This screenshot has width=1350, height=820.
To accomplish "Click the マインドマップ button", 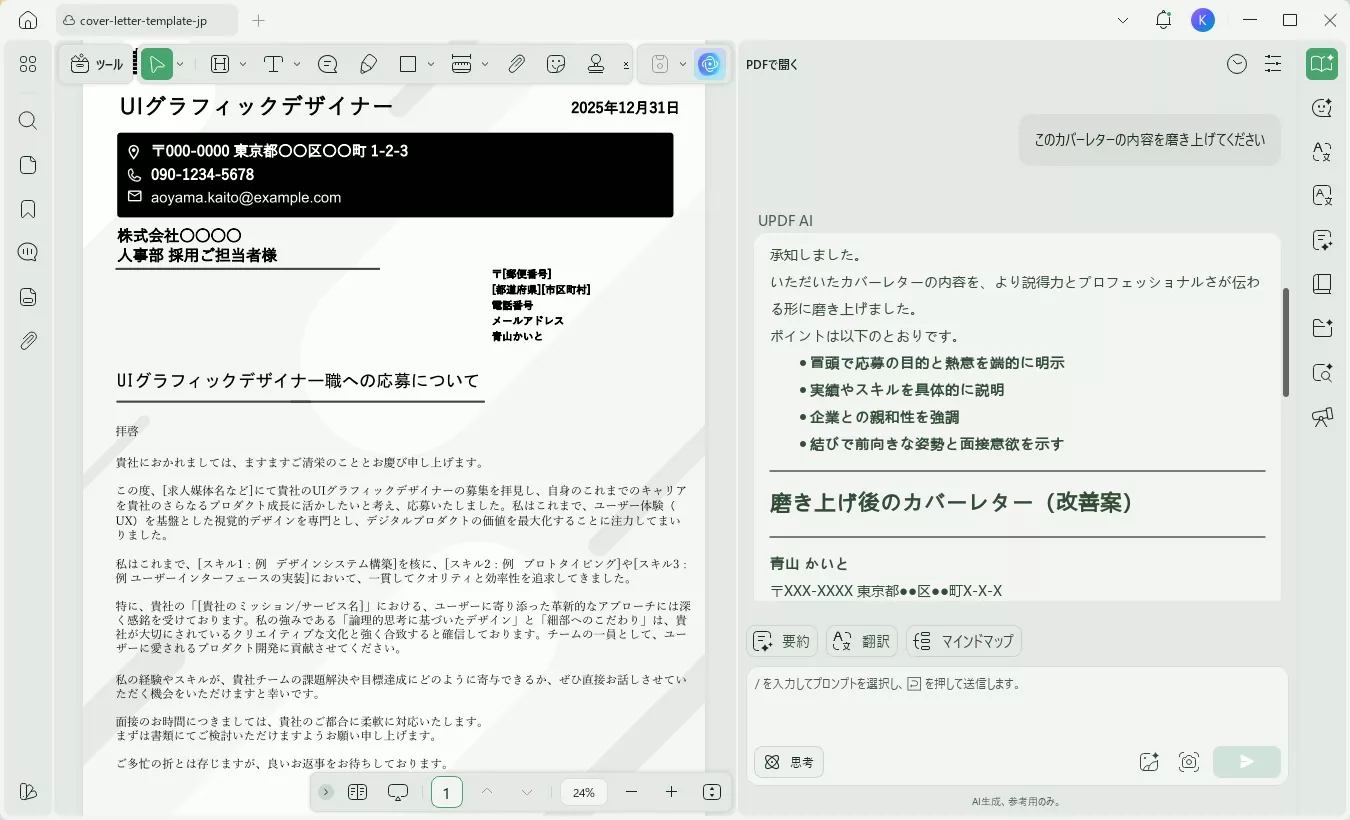I will (x=963, y=641).
